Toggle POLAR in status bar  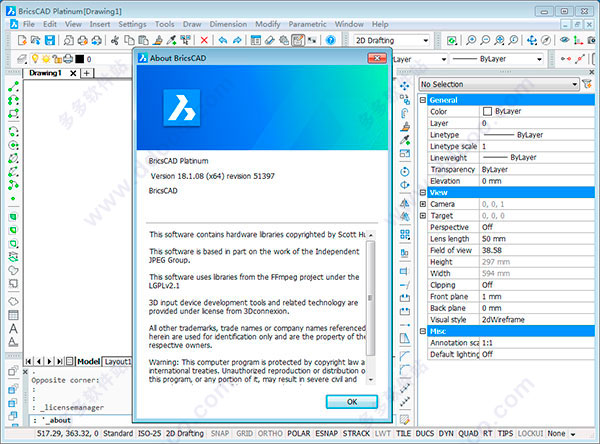tap(299, 433)
